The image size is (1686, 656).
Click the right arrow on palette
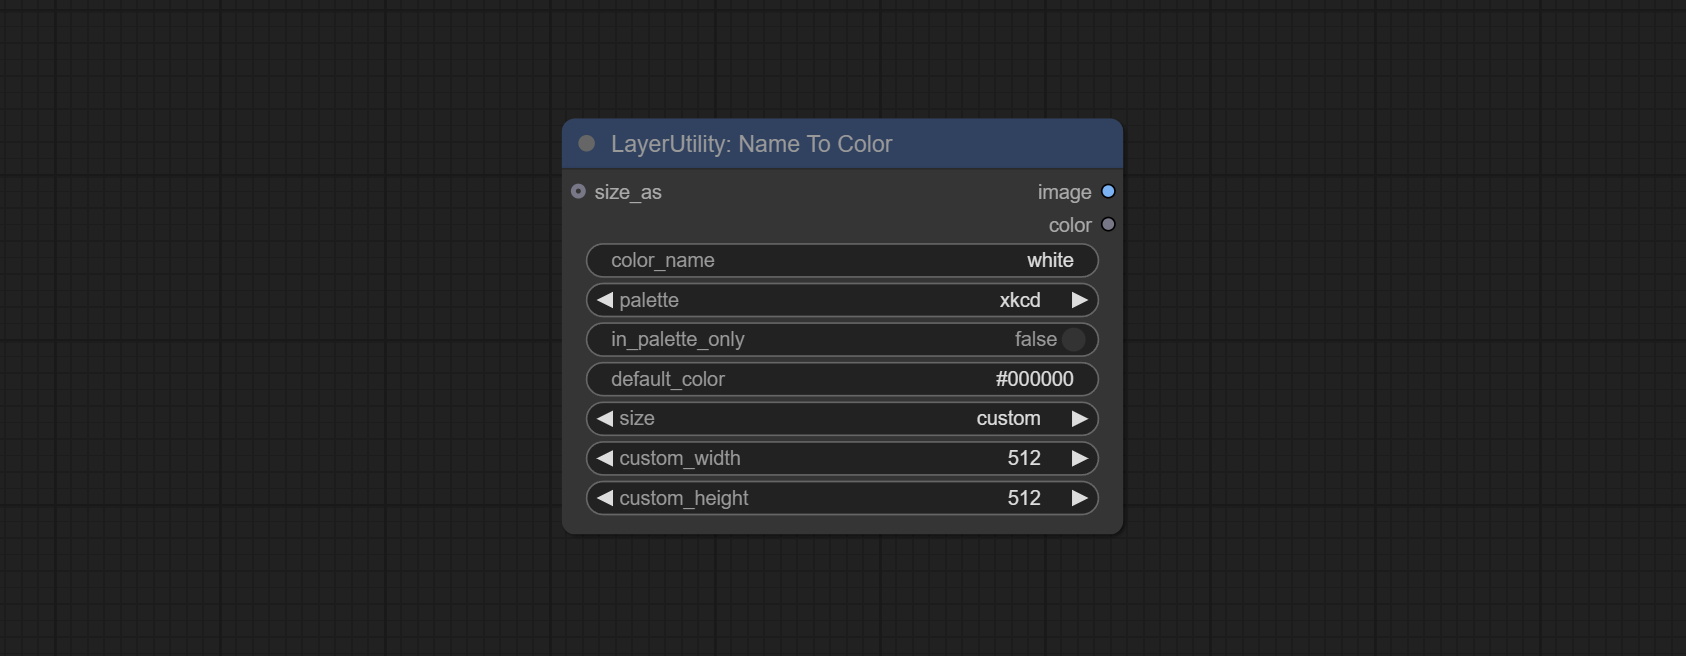click(1079, 300)
